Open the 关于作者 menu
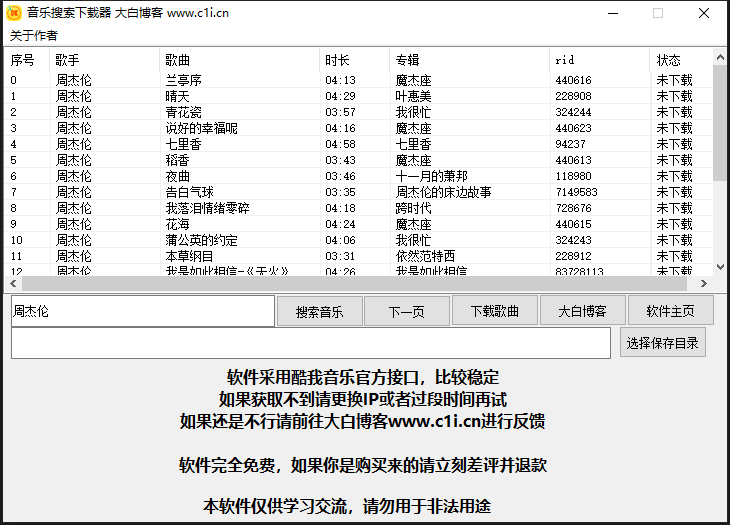Screen dimensions: 730x525 point(34,36)
